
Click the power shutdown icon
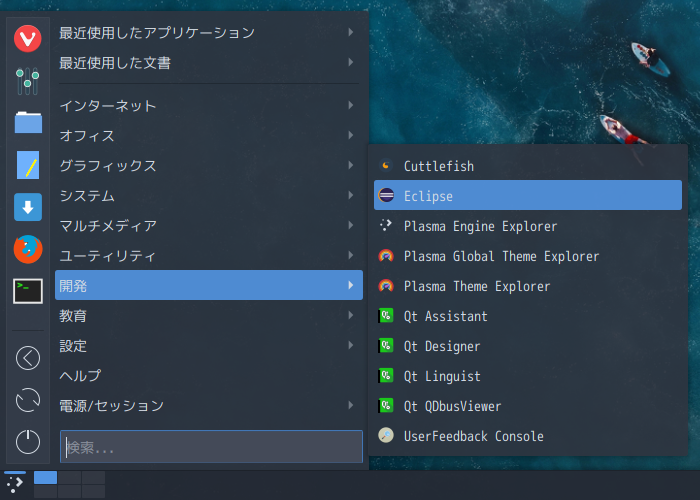tap(28, 442)
